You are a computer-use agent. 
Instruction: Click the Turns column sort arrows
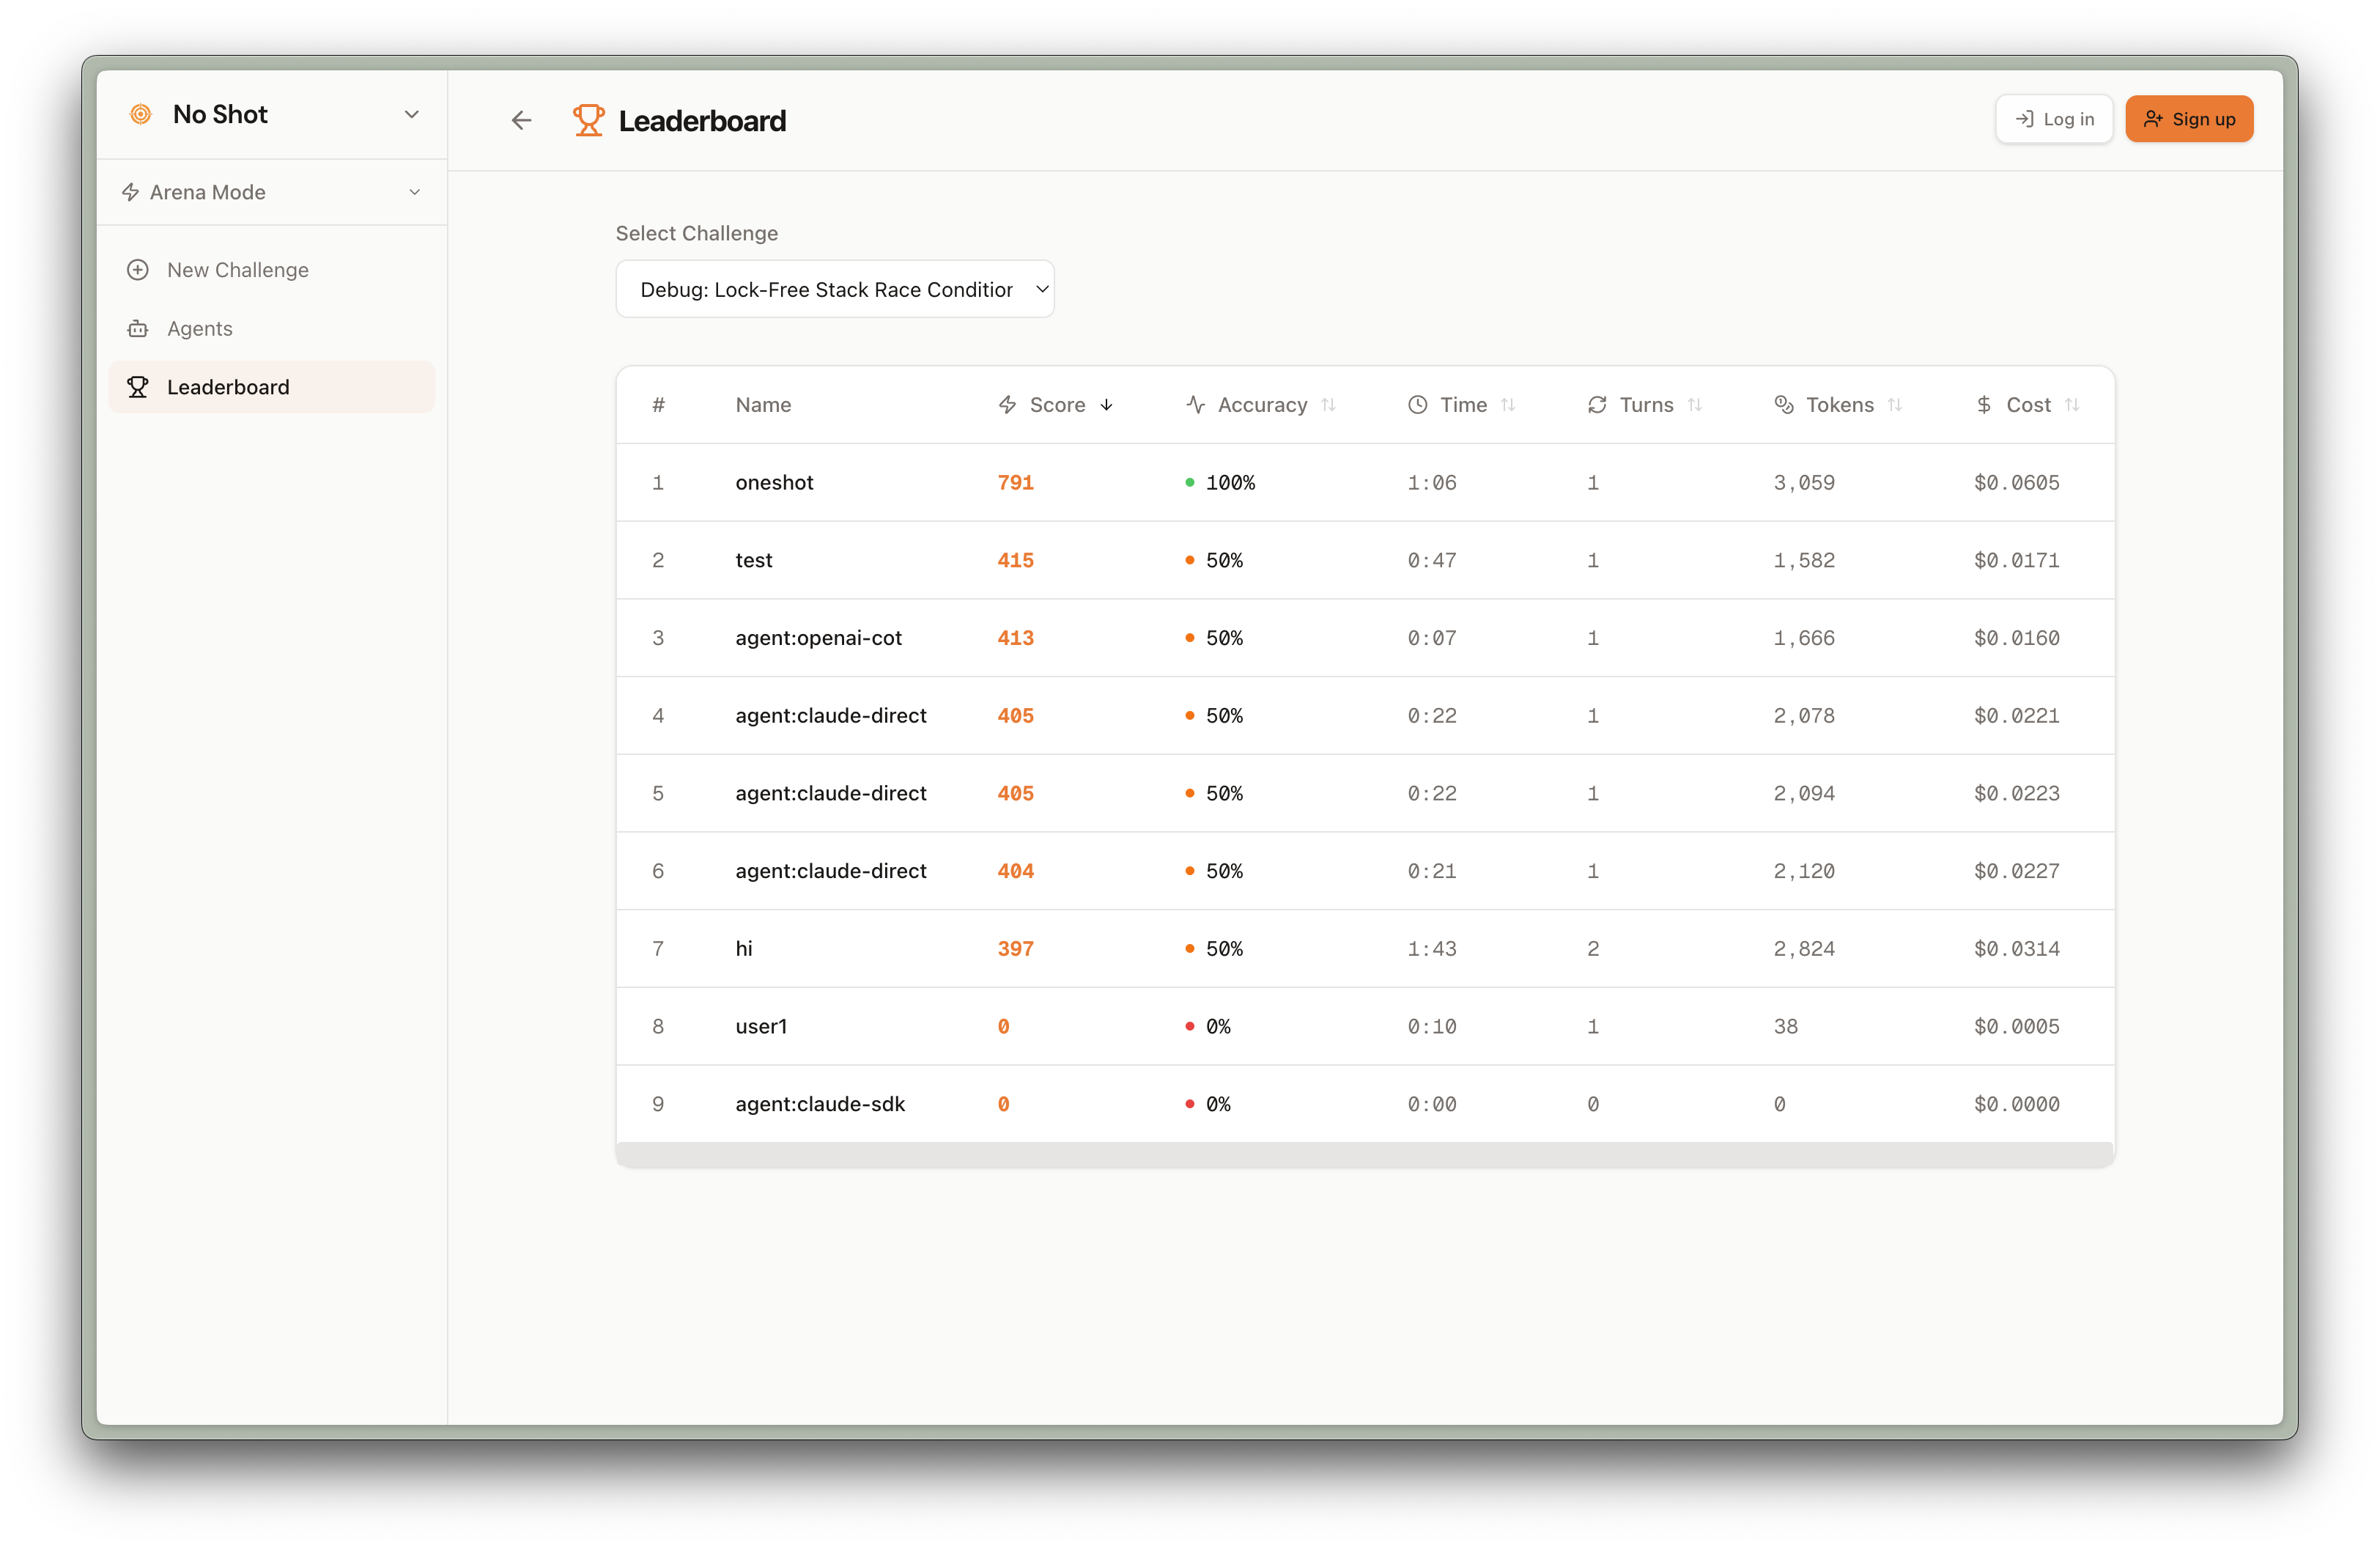click(x=1694, y=405)
